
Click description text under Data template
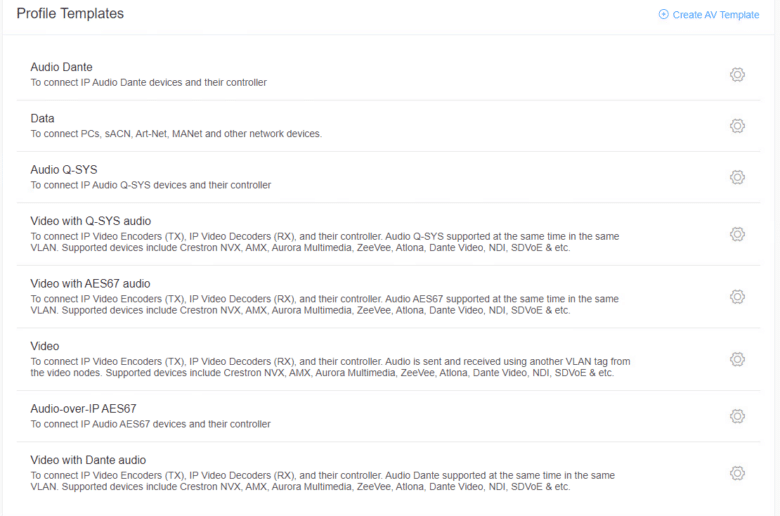coord(176,134)
